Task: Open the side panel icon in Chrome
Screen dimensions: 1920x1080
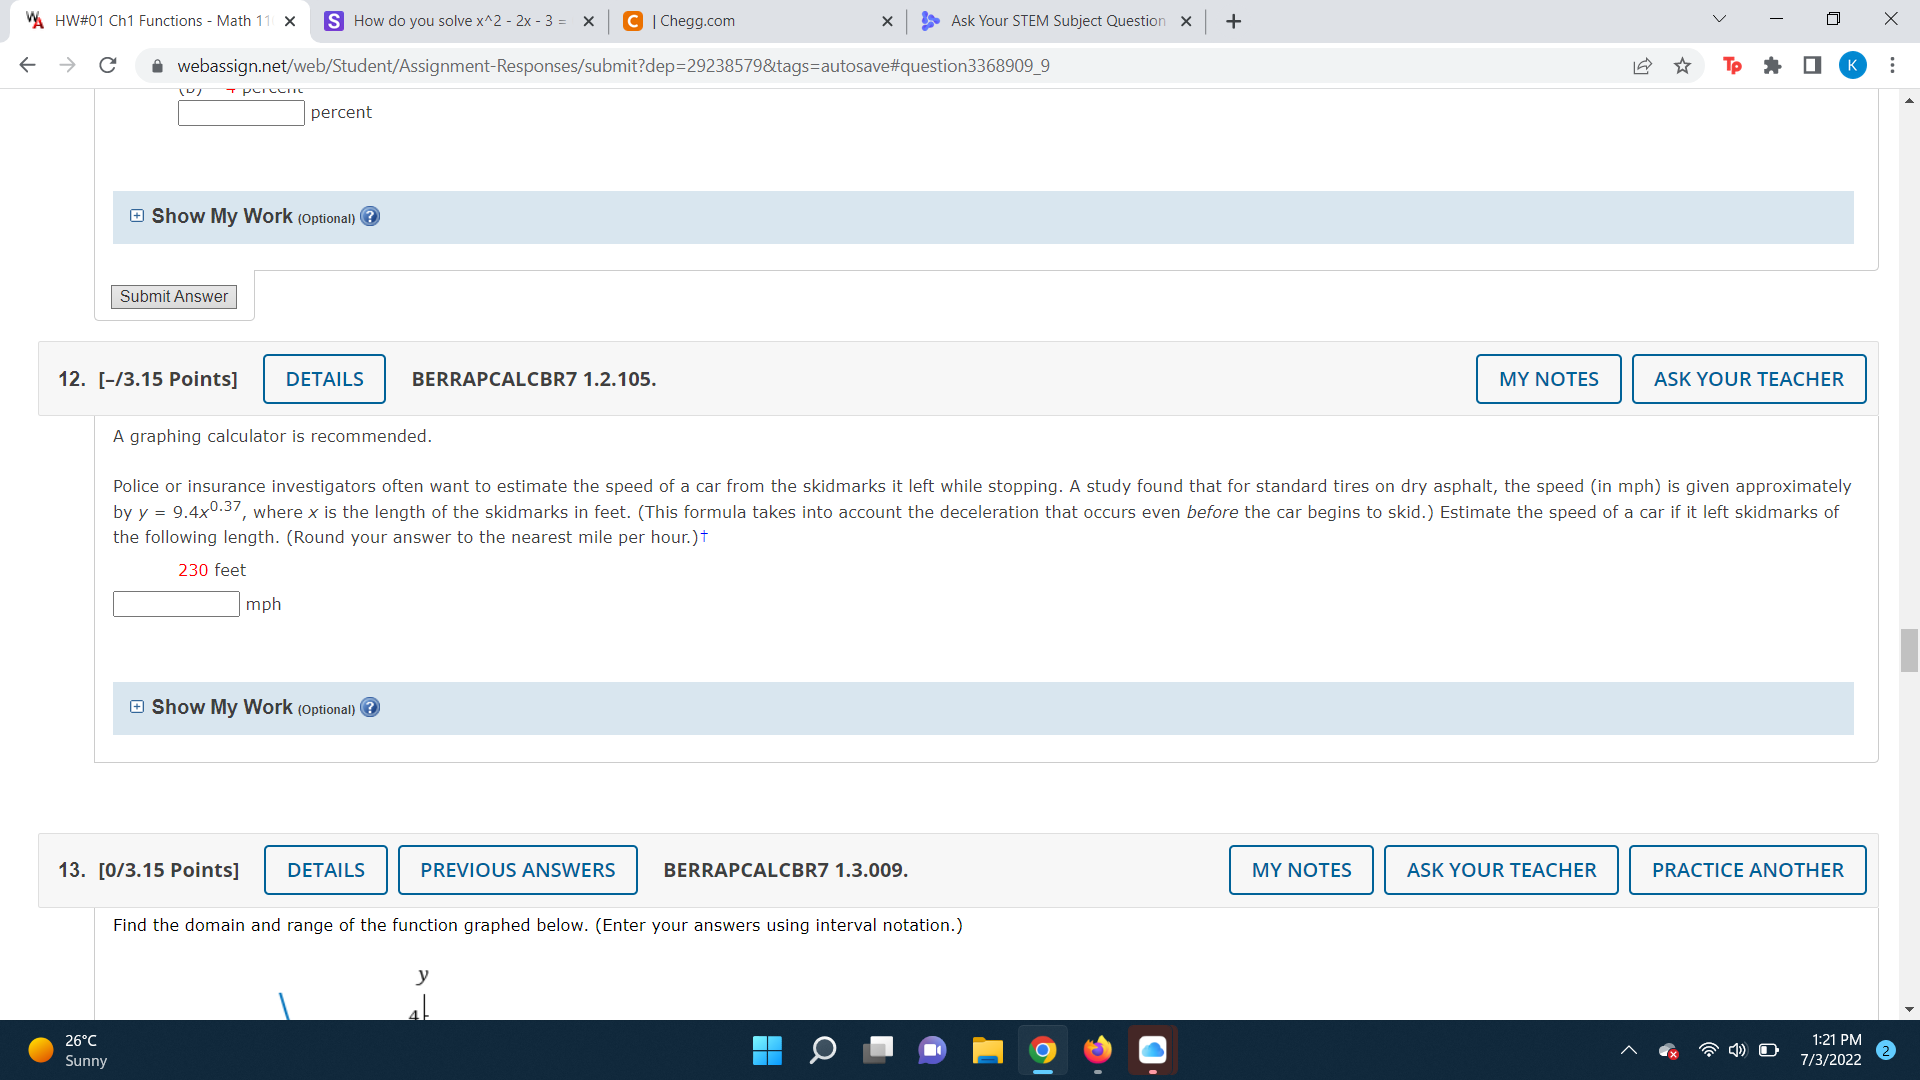Action: click(x=1812, y=65)
